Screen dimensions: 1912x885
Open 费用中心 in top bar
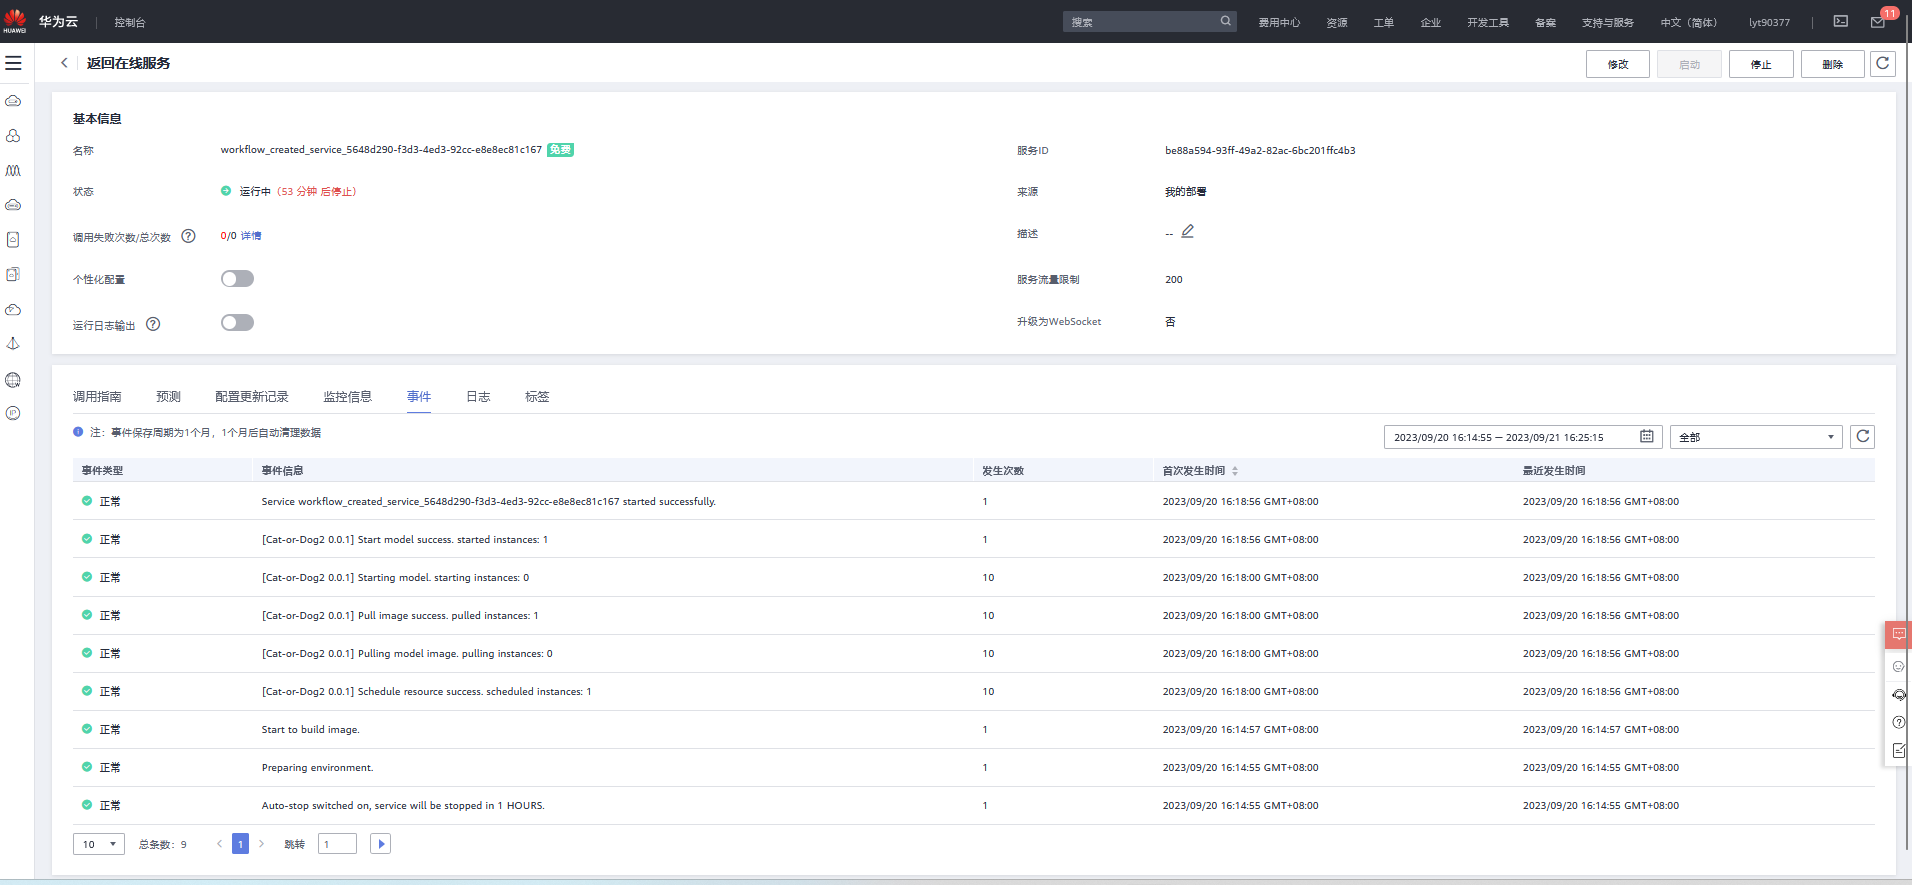(x=1279, y=22)
